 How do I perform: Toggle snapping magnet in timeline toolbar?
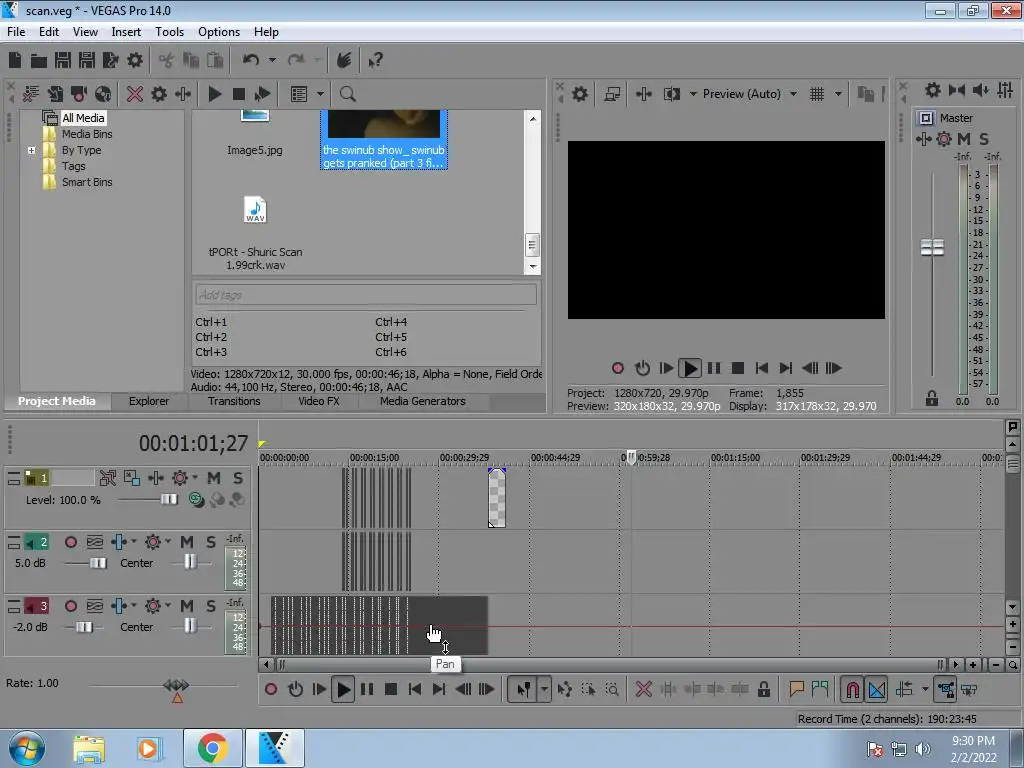852,689
